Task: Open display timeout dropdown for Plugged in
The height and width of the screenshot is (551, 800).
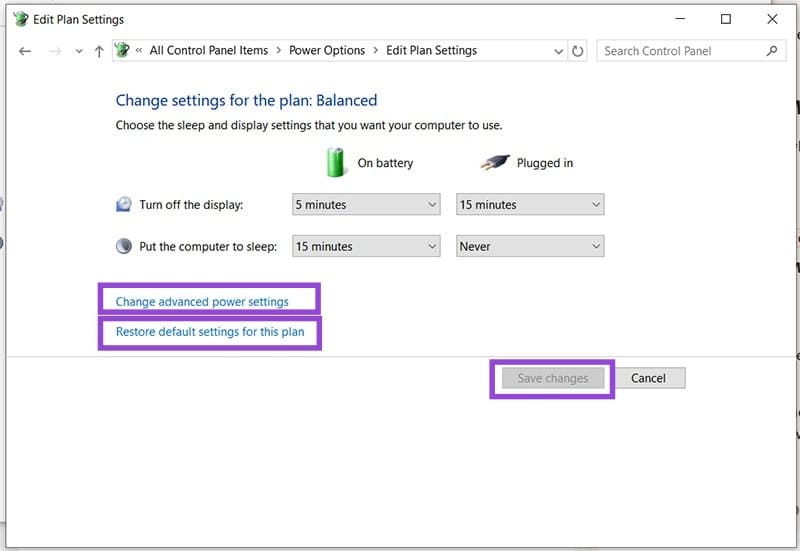Action: (530, 205)
